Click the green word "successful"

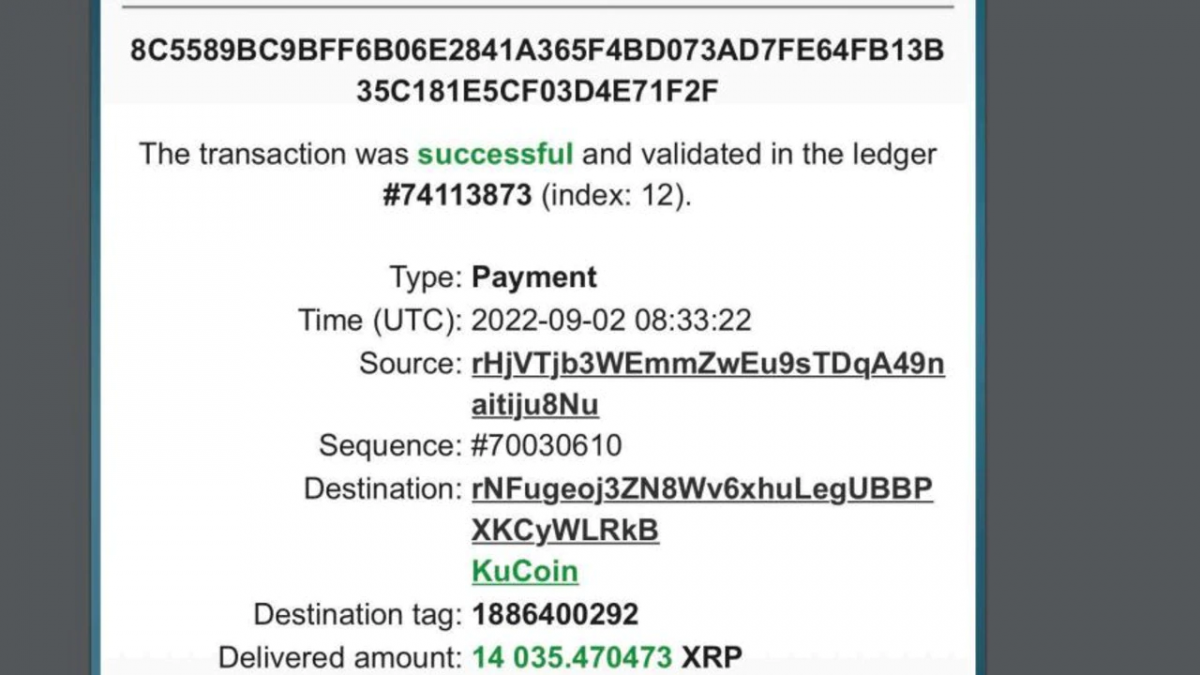(495, 154)
